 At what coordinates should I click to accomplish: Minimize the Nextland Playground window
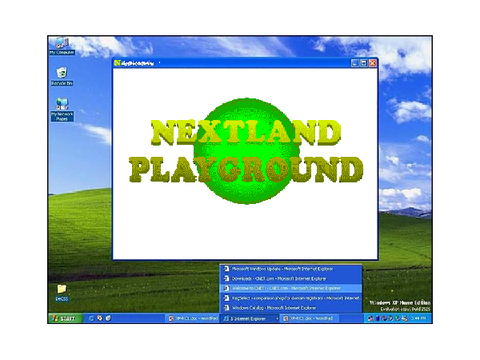point(355,63)
